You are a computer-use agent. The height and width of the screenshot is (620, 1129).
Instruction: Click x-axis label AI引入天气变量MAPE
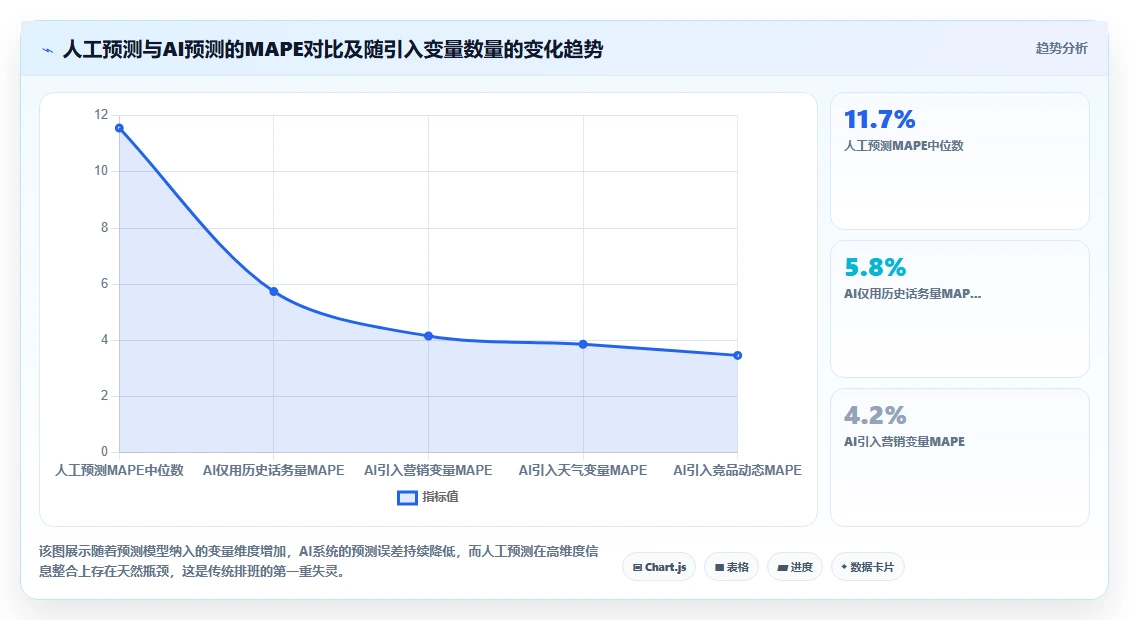583,470
